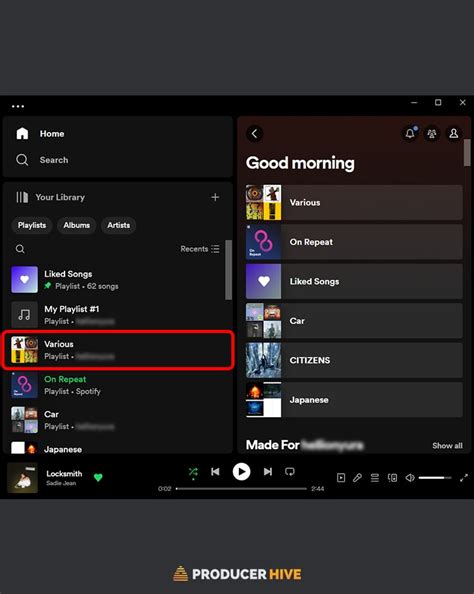The width and height of the screenshot is (474, 594).
Task: Select Various playlist in library
Action: (117, 350)
